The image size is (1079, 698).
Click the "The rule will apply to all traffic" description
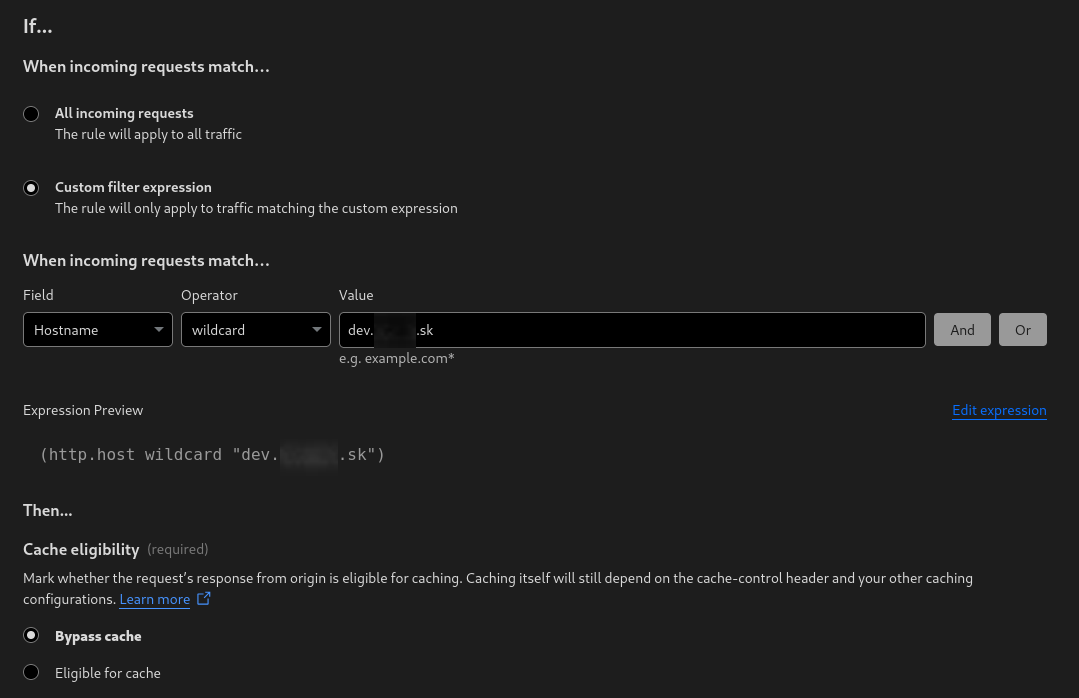point(148,134)
